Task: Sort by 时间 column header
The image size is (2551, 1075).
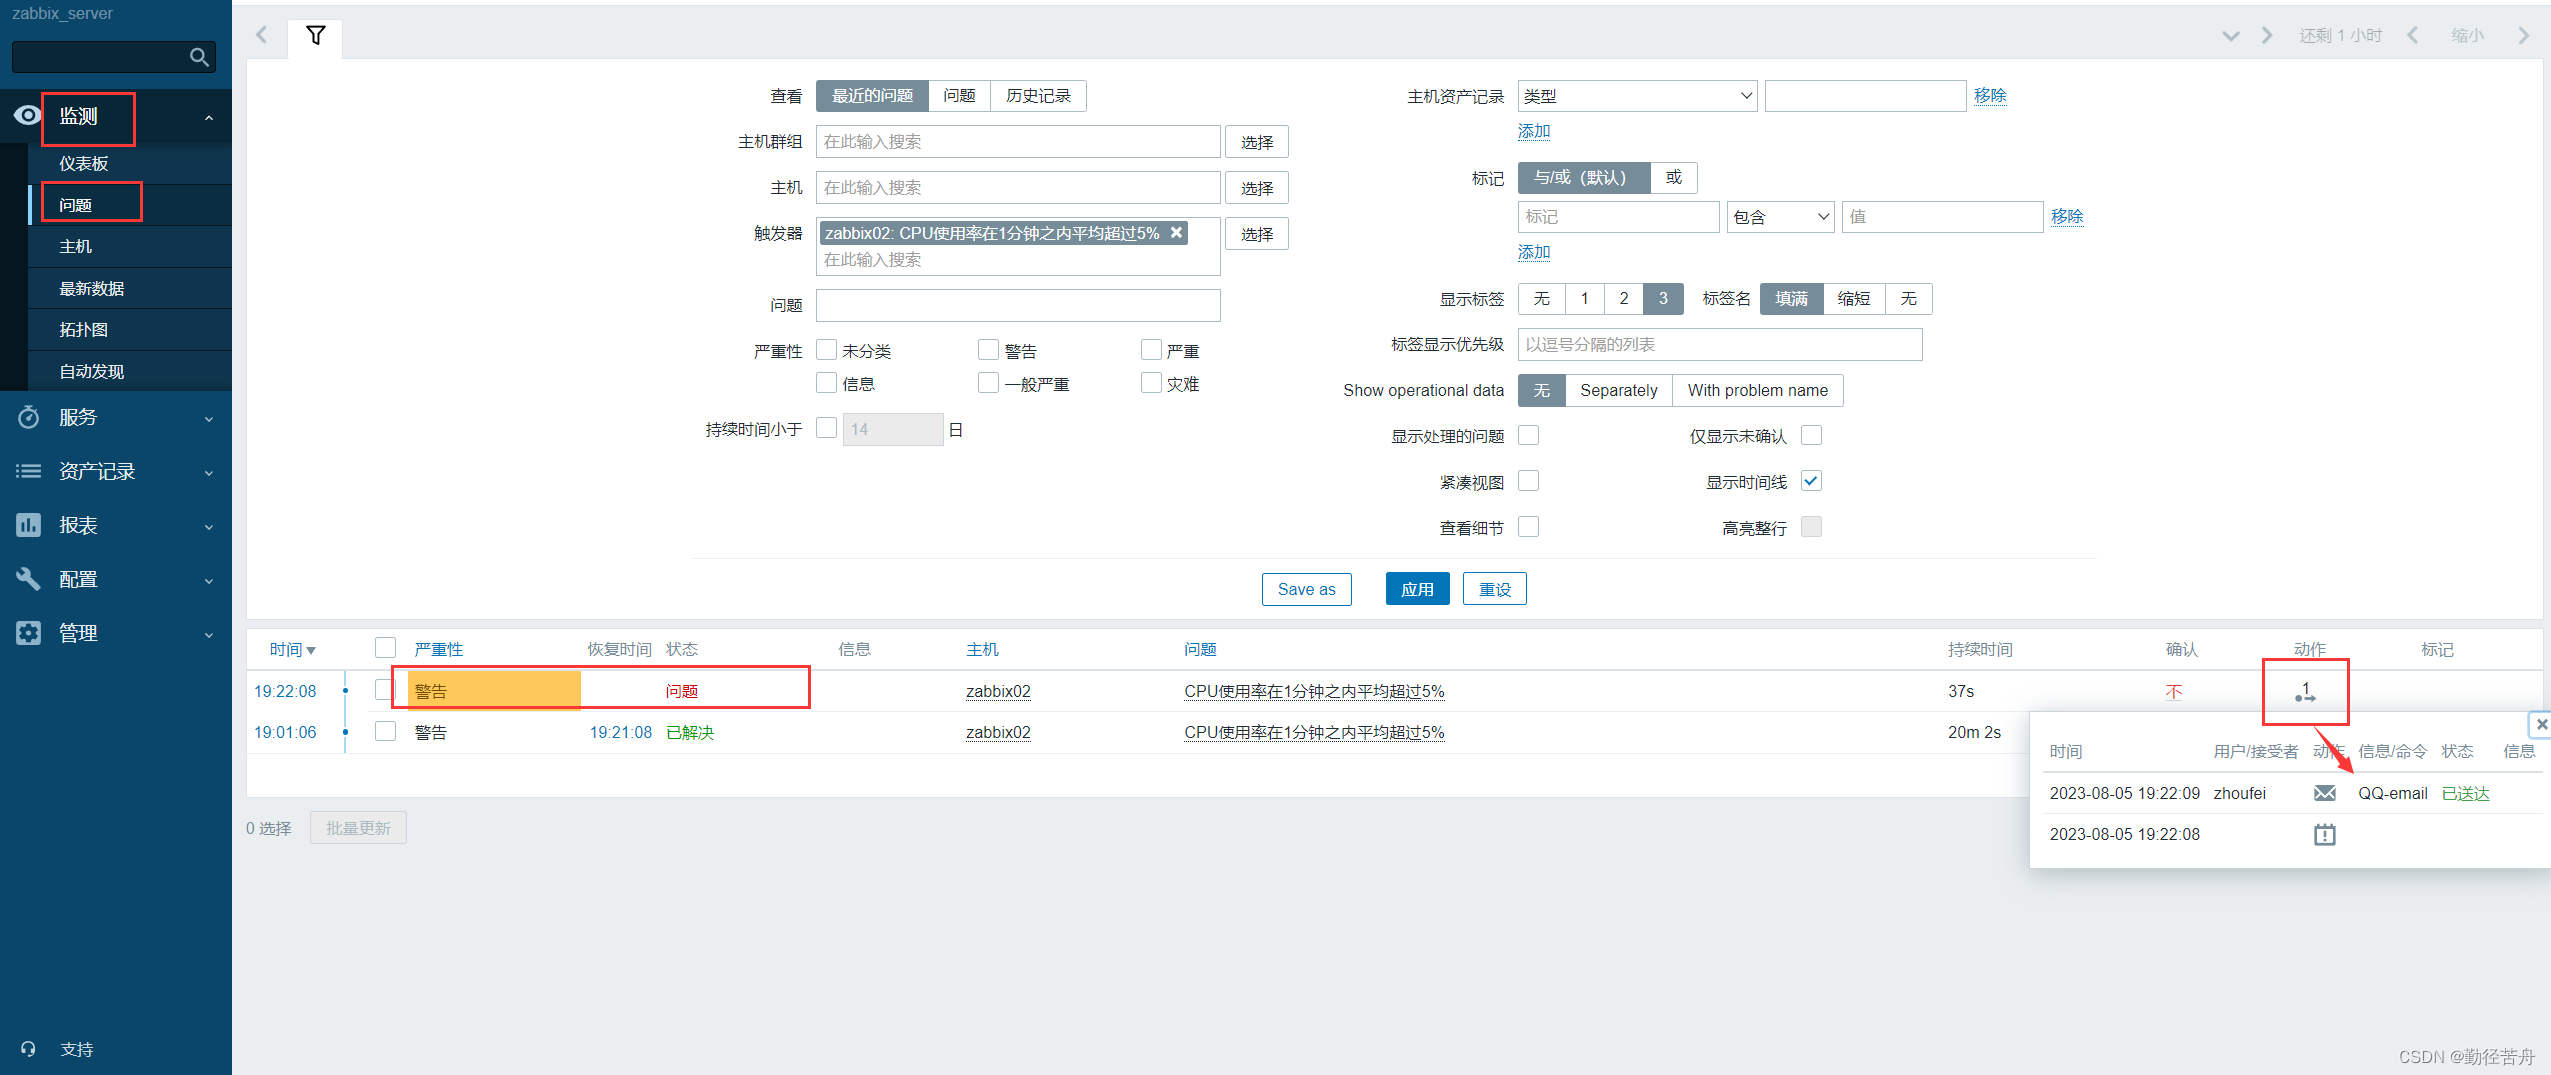Action: click(x=292, y=650)
